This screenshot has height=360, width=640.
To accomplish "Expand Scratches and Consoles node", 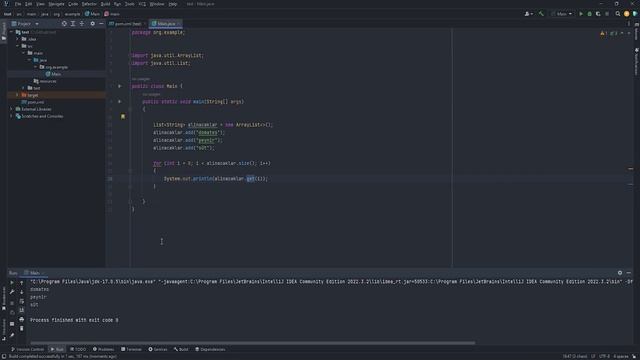I will (11, 116).
